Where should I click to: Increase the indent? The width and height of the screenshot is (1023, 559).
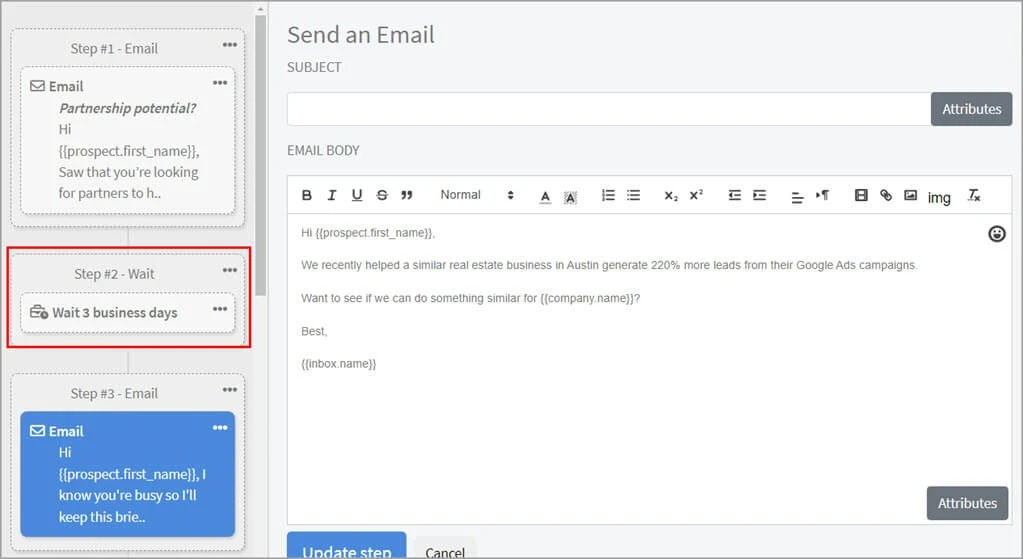pyautogui.click(x=759, y=195)
